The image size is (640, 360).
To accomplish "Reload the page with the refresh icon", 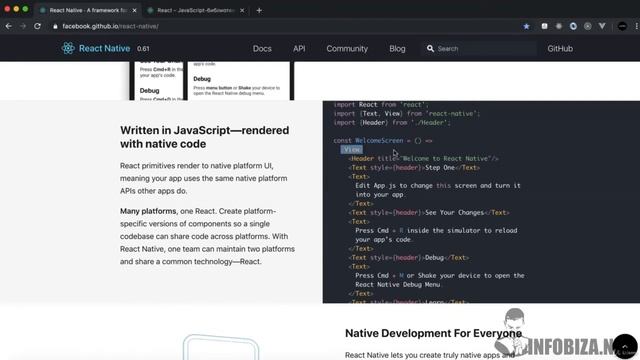I will [x=37, y=26].
